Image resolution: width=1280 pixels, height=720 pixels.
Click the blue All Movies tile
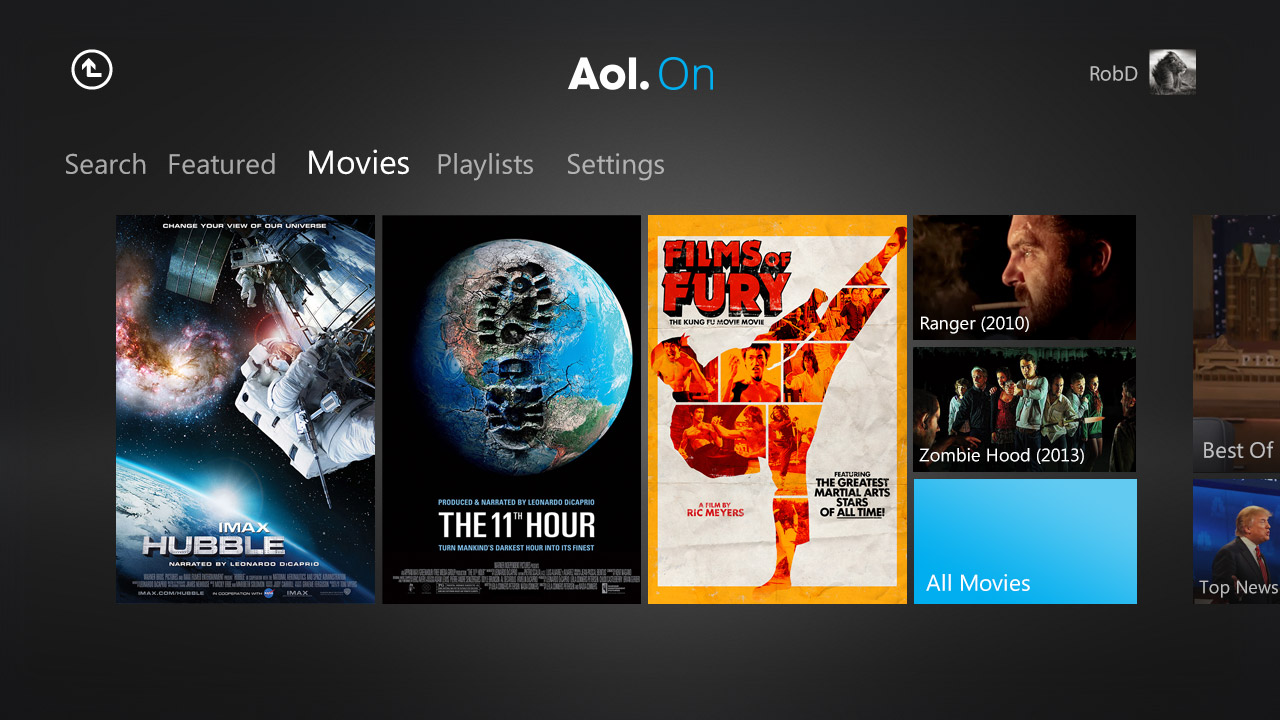click(x=1025, y=541)
